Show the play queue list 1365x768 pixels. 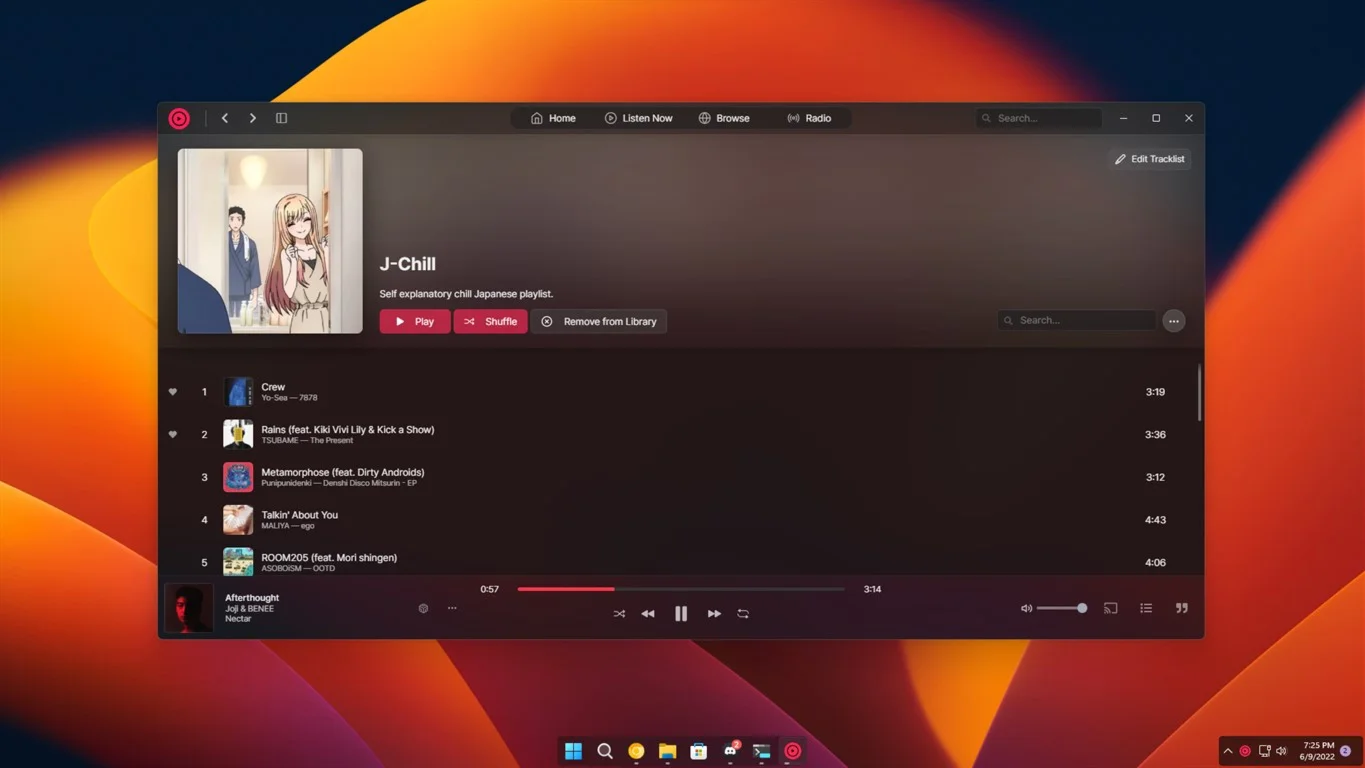click(1146, 608)
